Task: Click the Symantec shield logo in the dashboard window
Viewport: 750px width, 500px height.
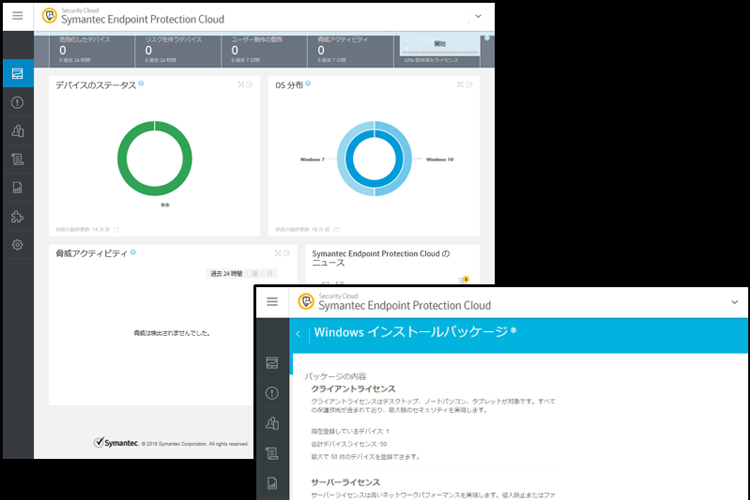Action: click(49, 15)
